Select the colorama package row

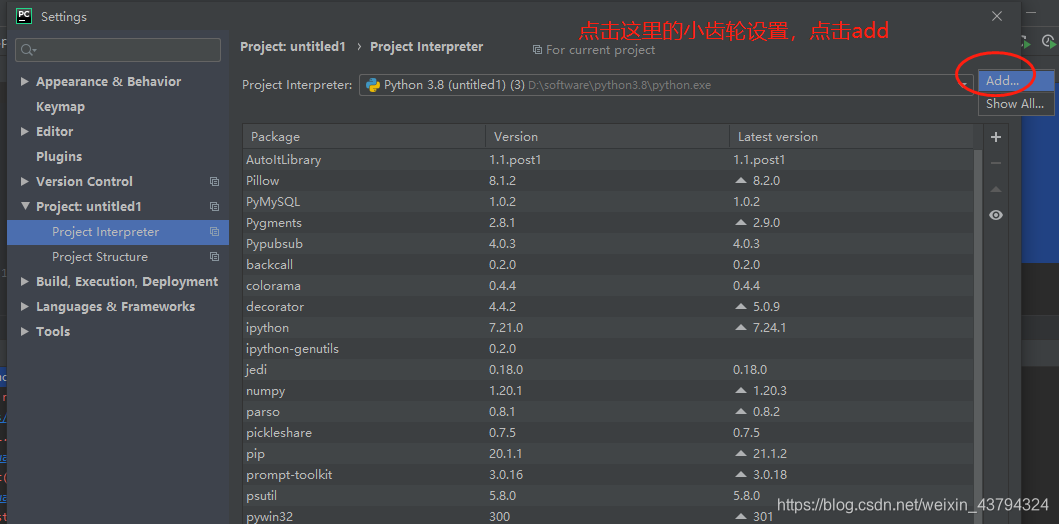[x=608, y=286]
